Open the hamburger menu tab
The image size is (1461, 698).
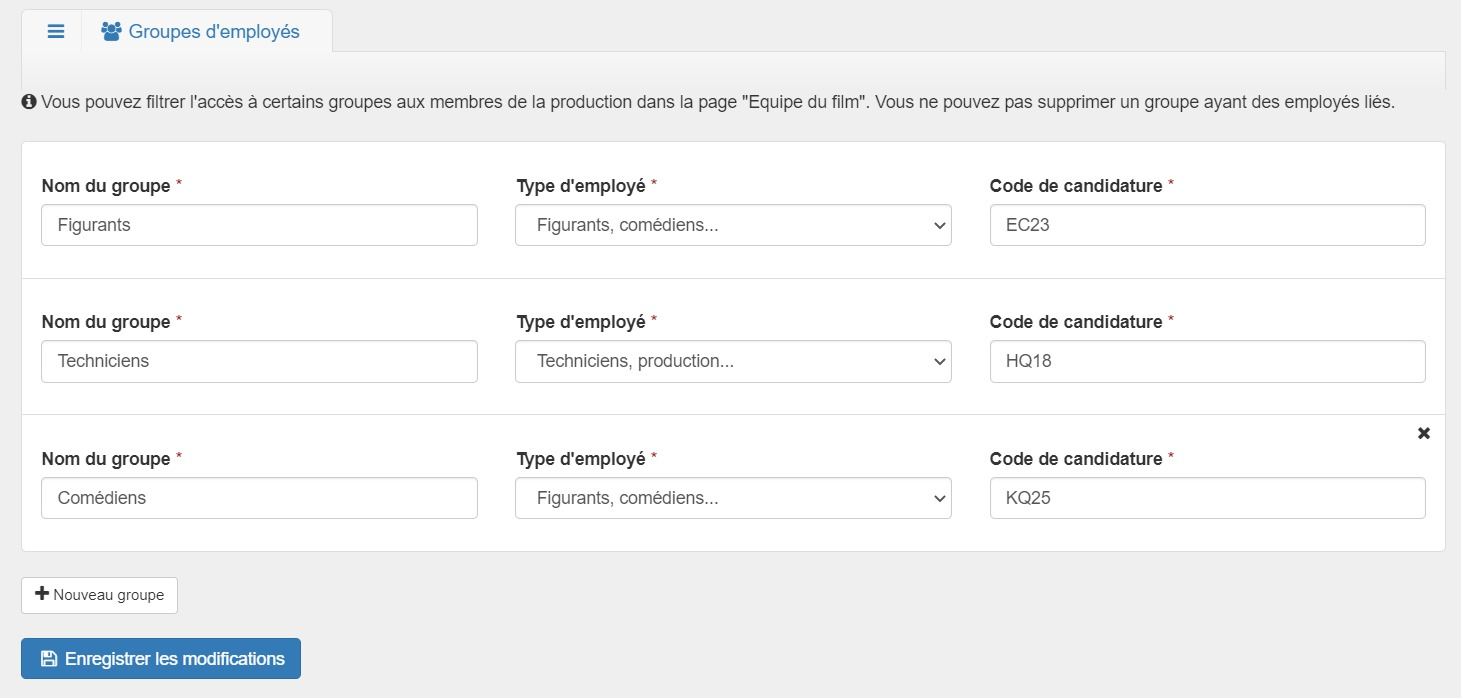pyautogui.click(x=56, y=31)
